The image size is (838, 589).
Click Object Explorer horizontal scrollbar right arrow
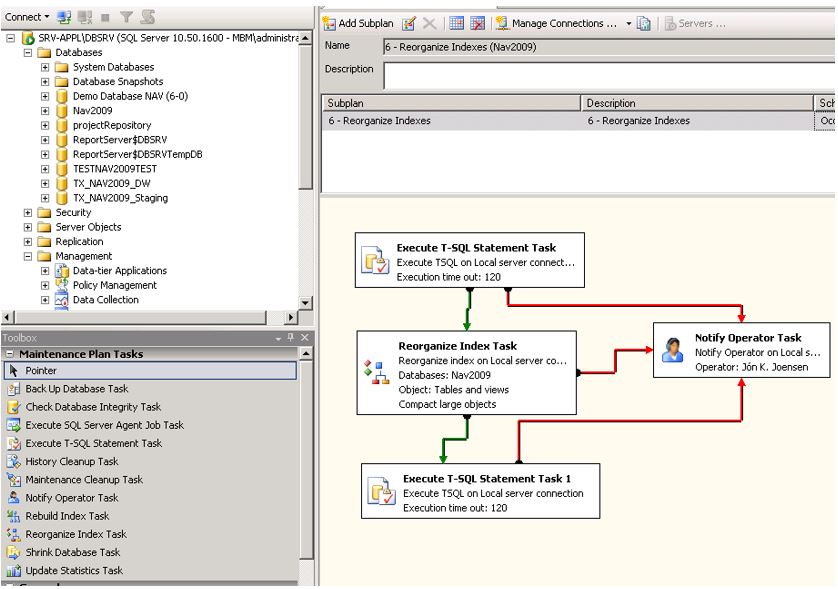[290, 317]
